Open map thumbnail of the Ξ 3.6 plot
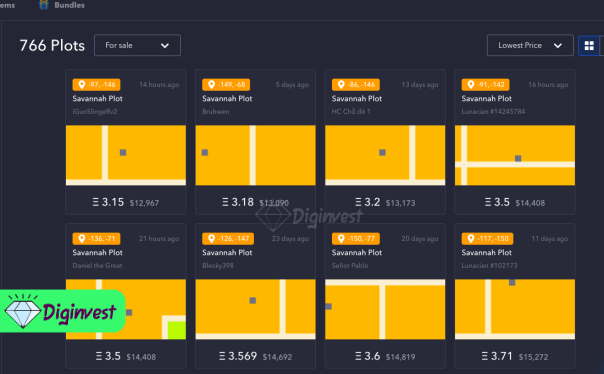 (385, 309)
